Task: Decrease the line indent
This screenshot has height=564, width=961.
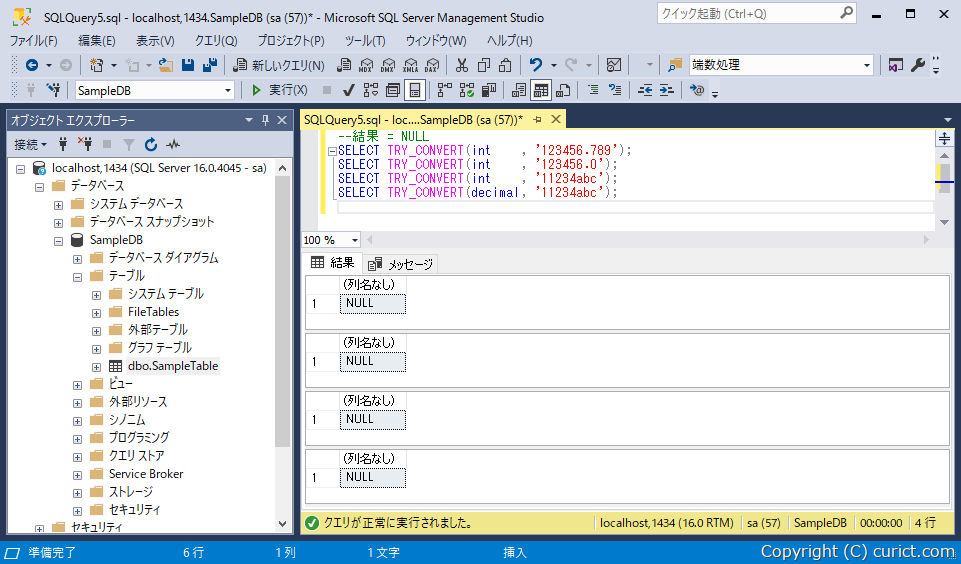Action: (x=645, y=91)
